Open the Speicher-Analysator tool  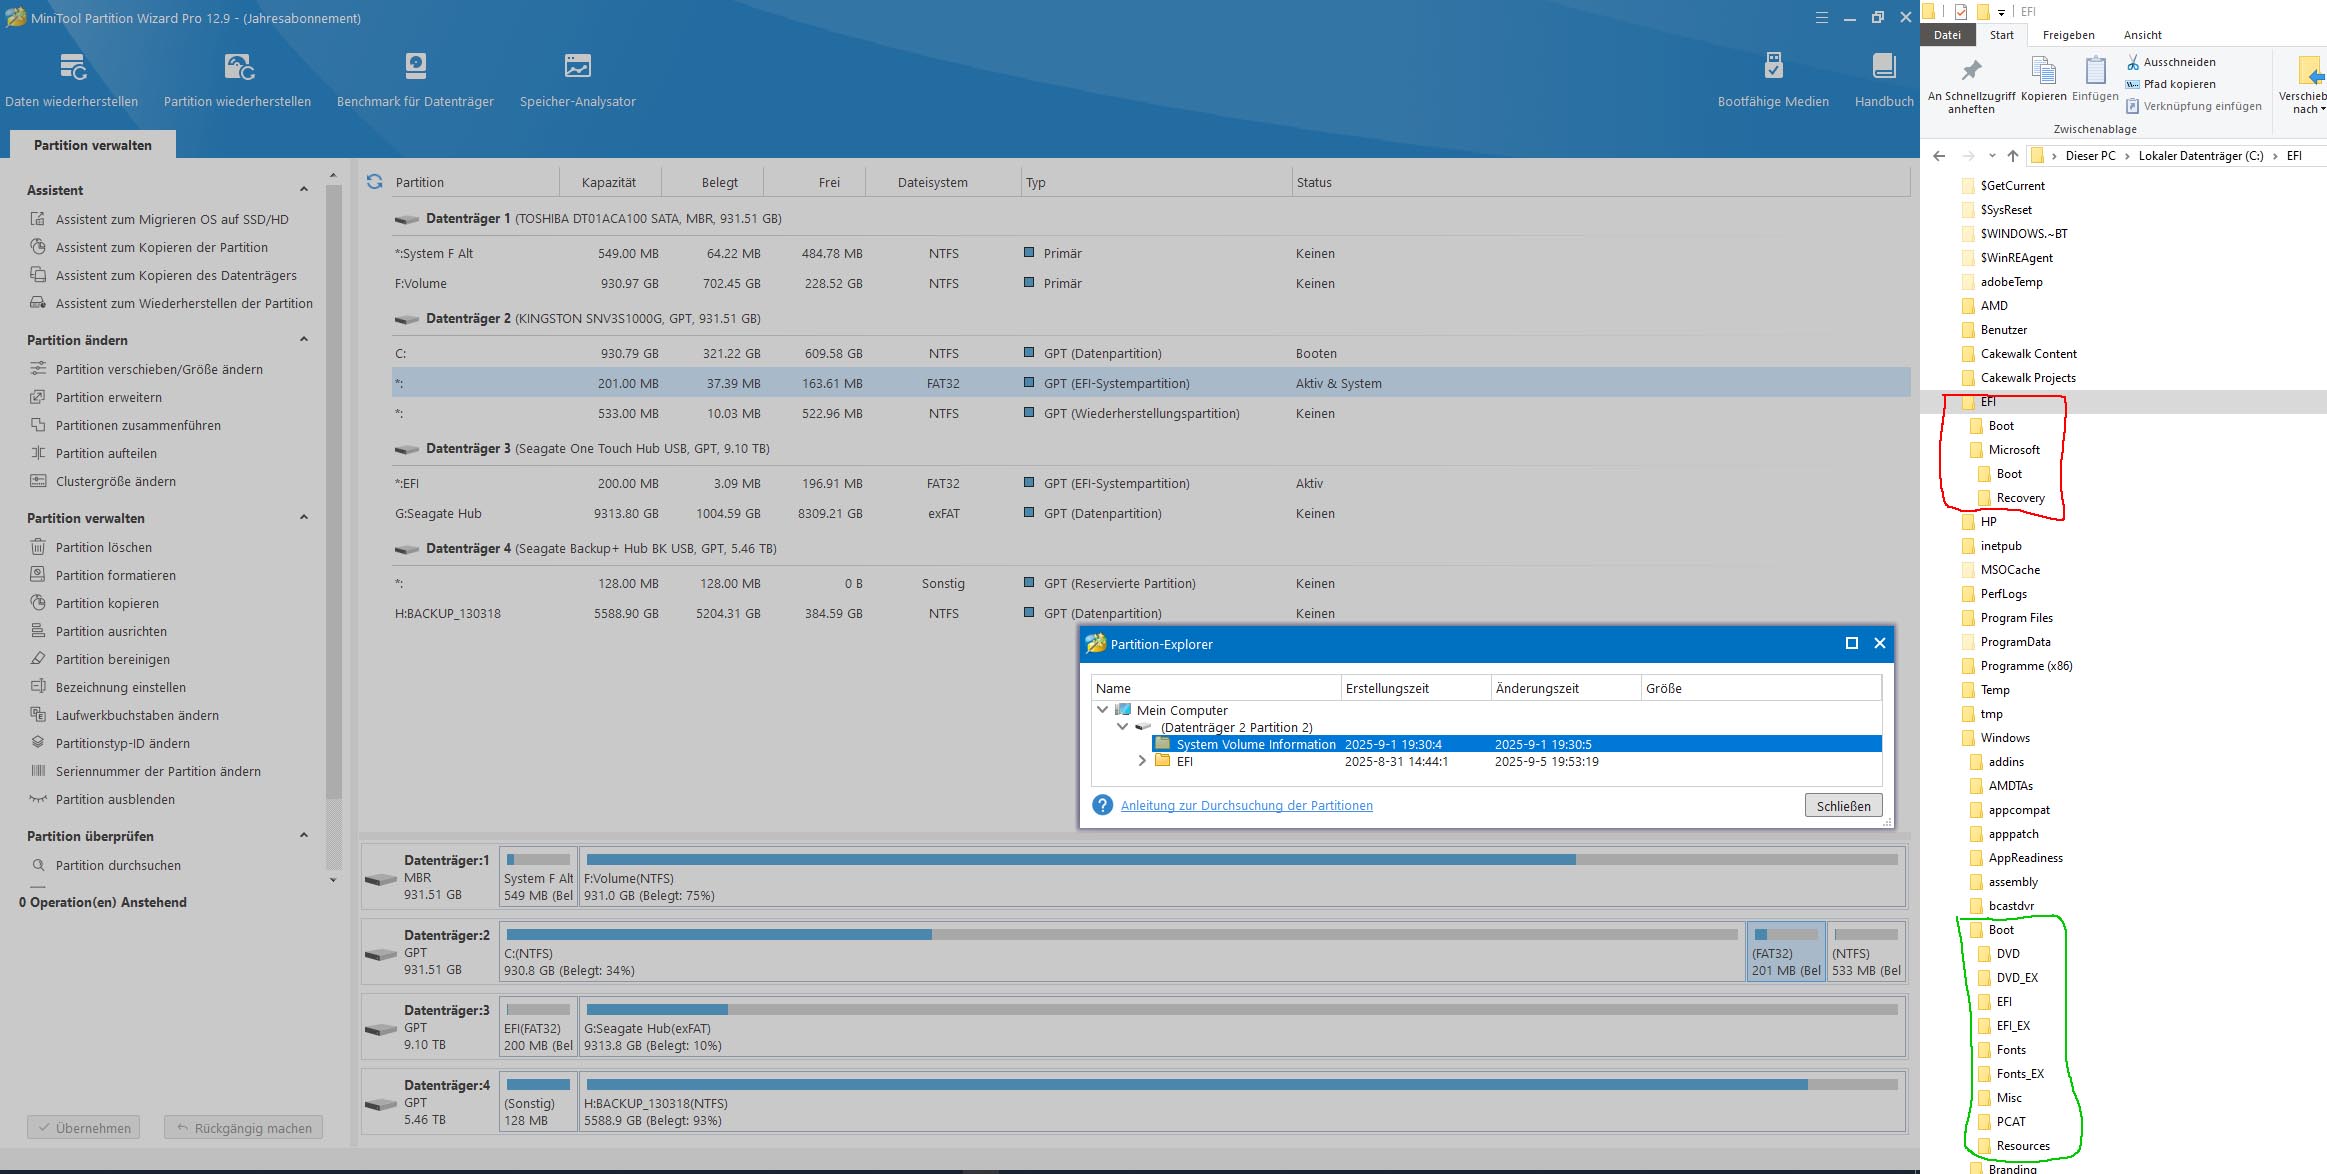click(578, 68)
